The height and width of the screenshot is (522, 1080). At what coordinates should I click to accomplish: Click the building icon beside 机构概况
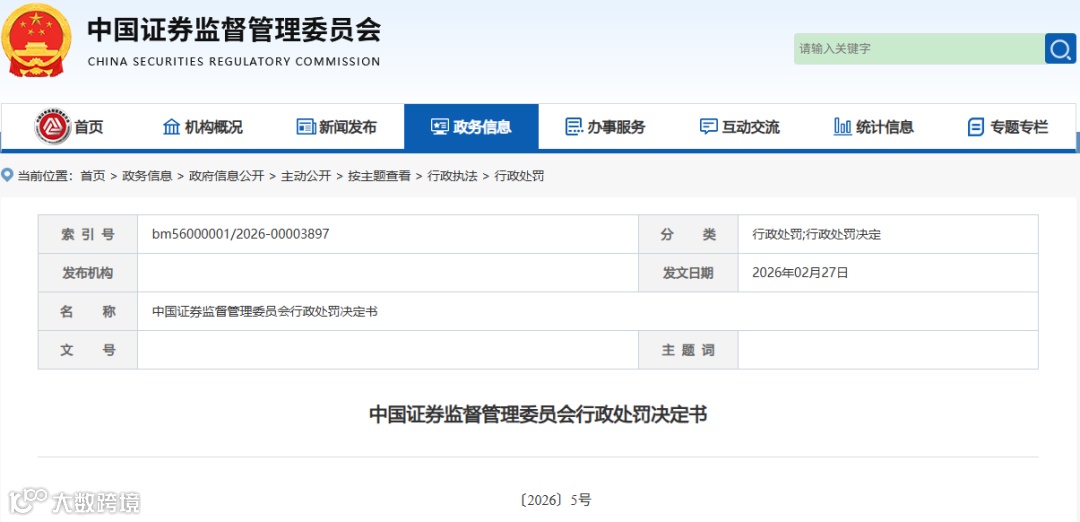point(171,127)
